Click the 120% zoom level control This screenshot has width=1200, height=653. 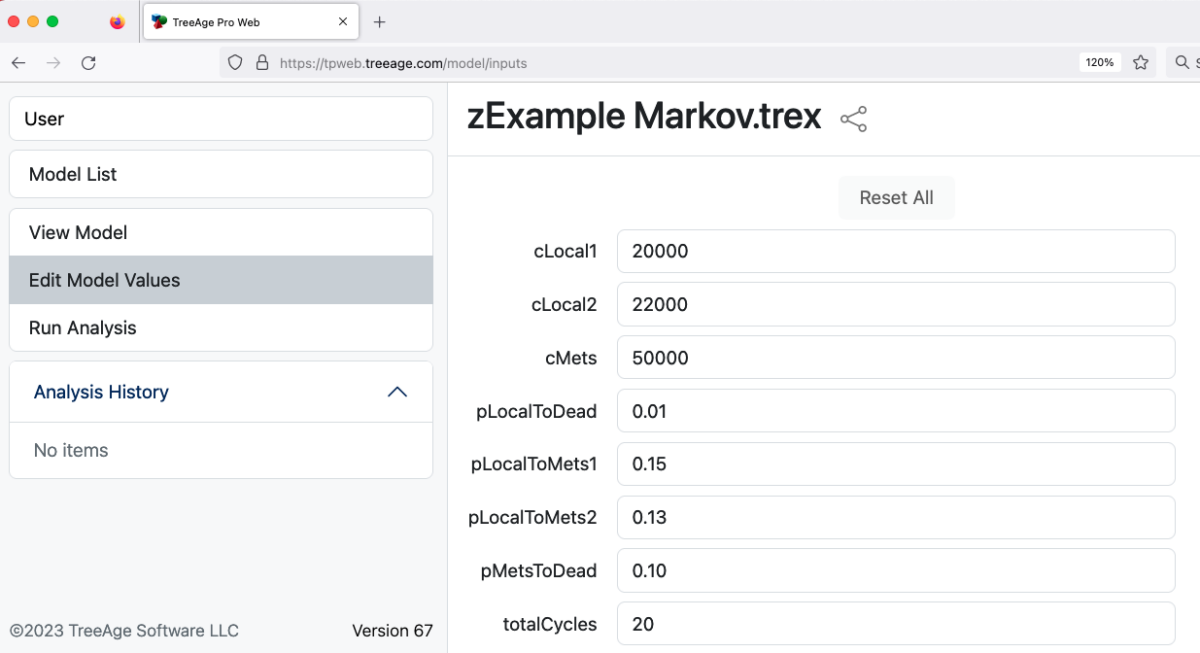point(1099,62)
